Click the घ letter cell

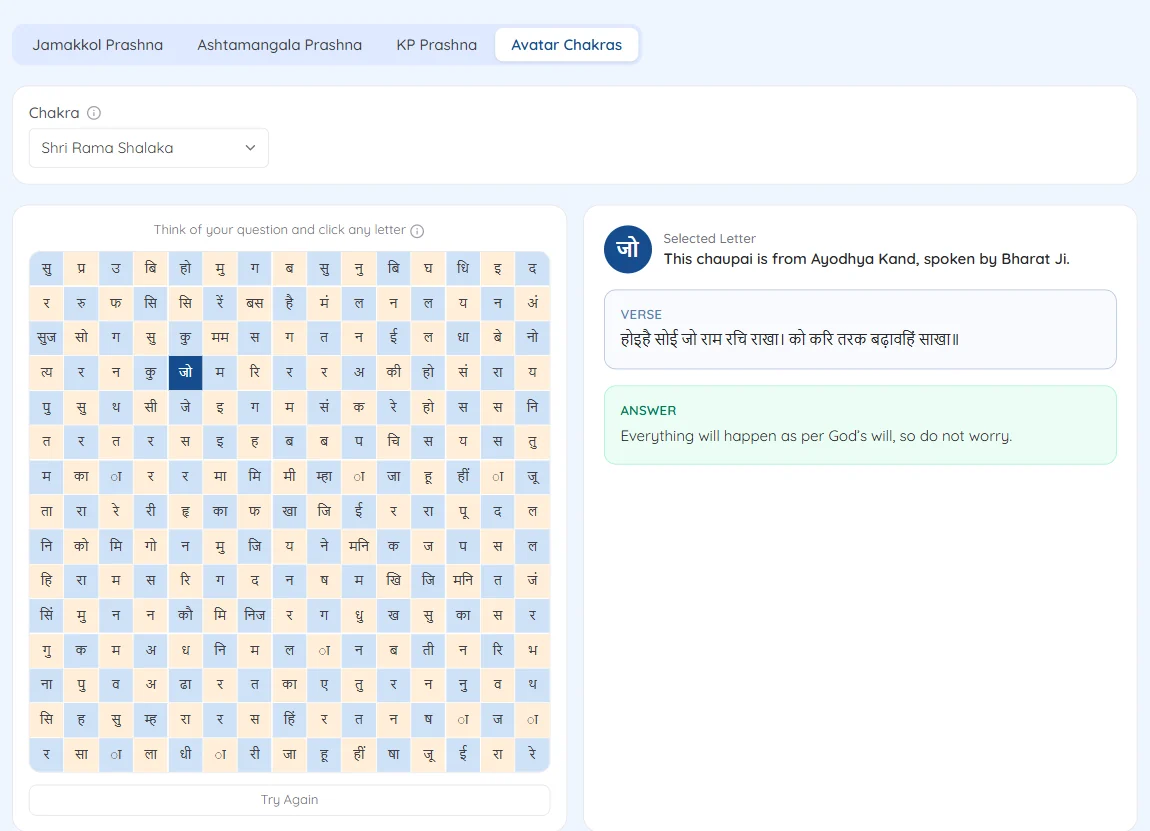[x=428, y=268]
